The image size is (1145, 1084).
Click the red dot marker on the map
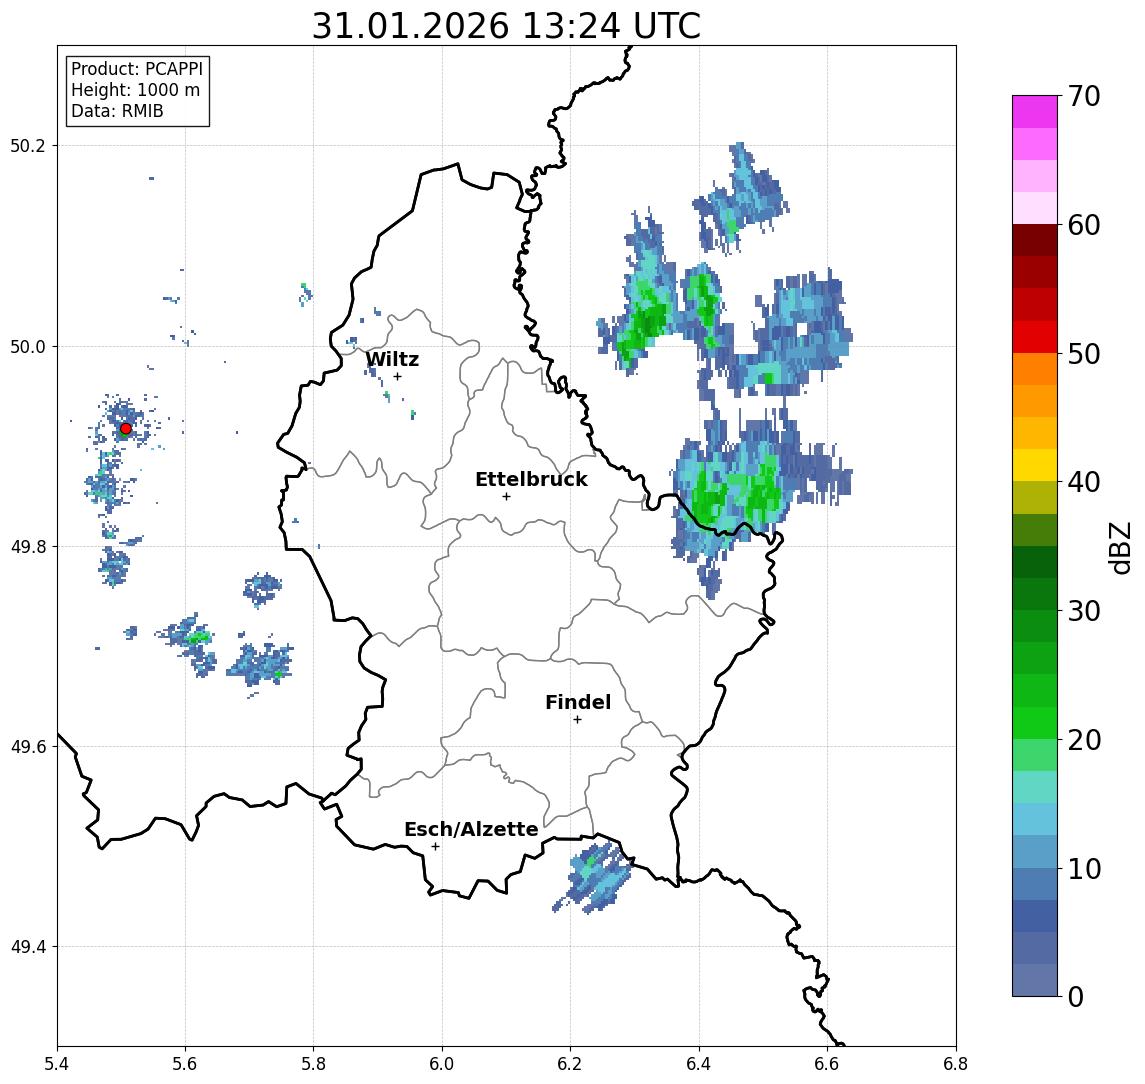point(126,429)
